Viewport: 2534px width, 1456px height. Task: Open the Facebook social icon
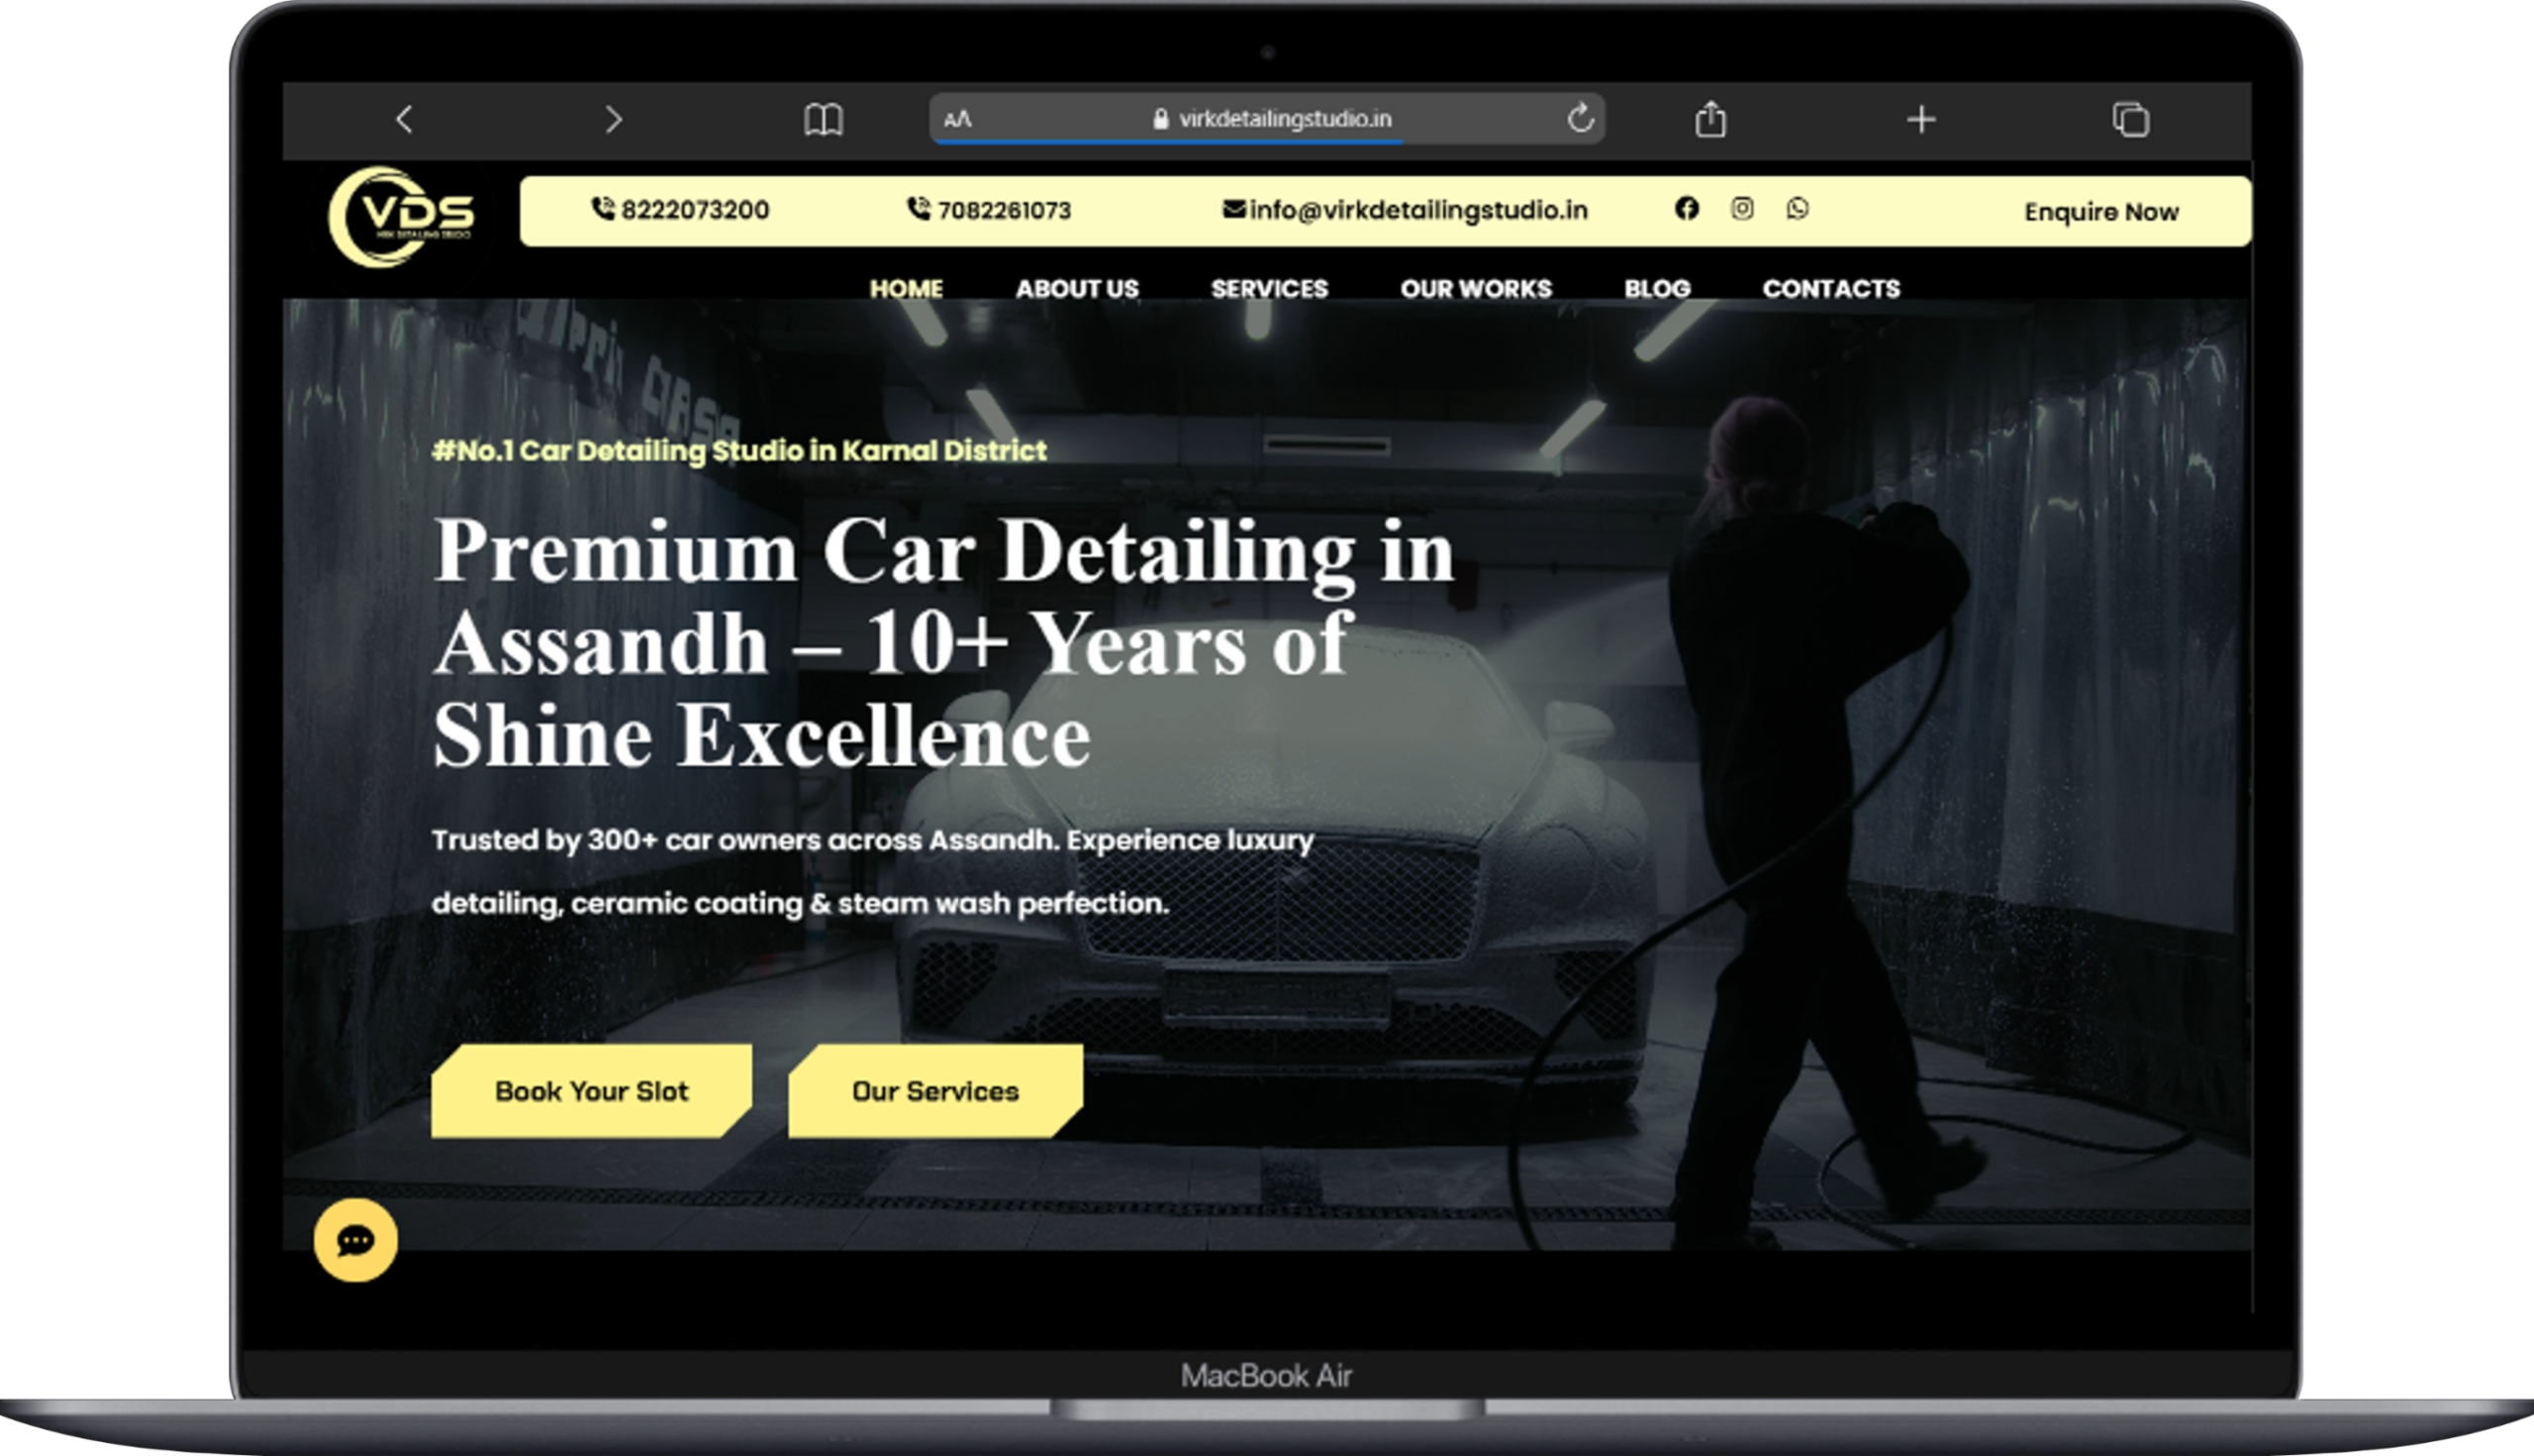coord(1686,208)
